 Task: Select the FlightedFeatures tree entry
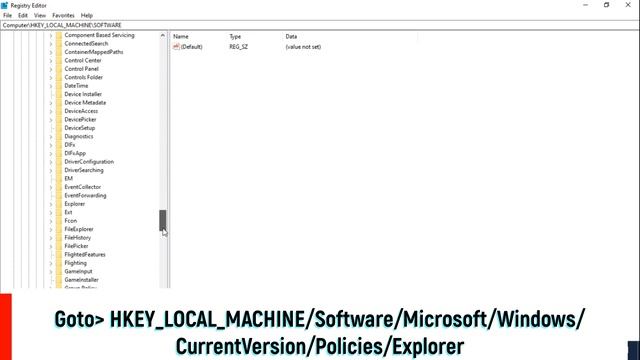[85, 255]
